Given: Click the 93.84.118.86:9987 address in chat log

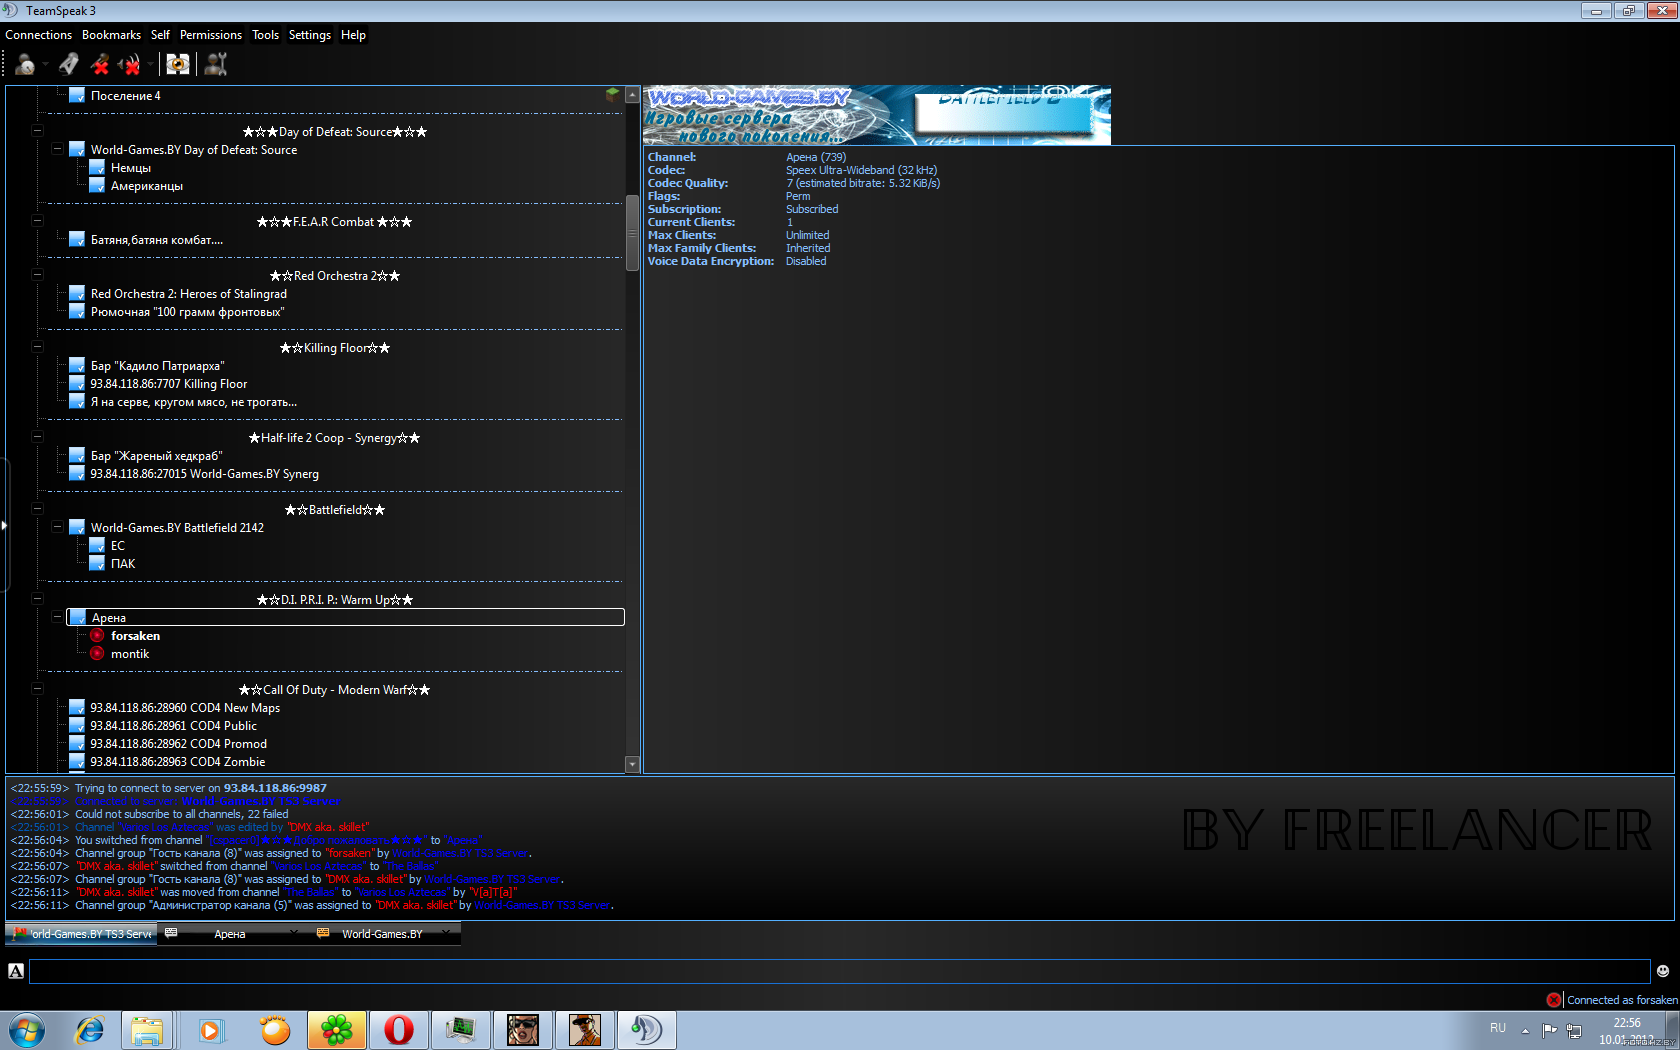Looking at the screenshot, I should click(275, 788).
